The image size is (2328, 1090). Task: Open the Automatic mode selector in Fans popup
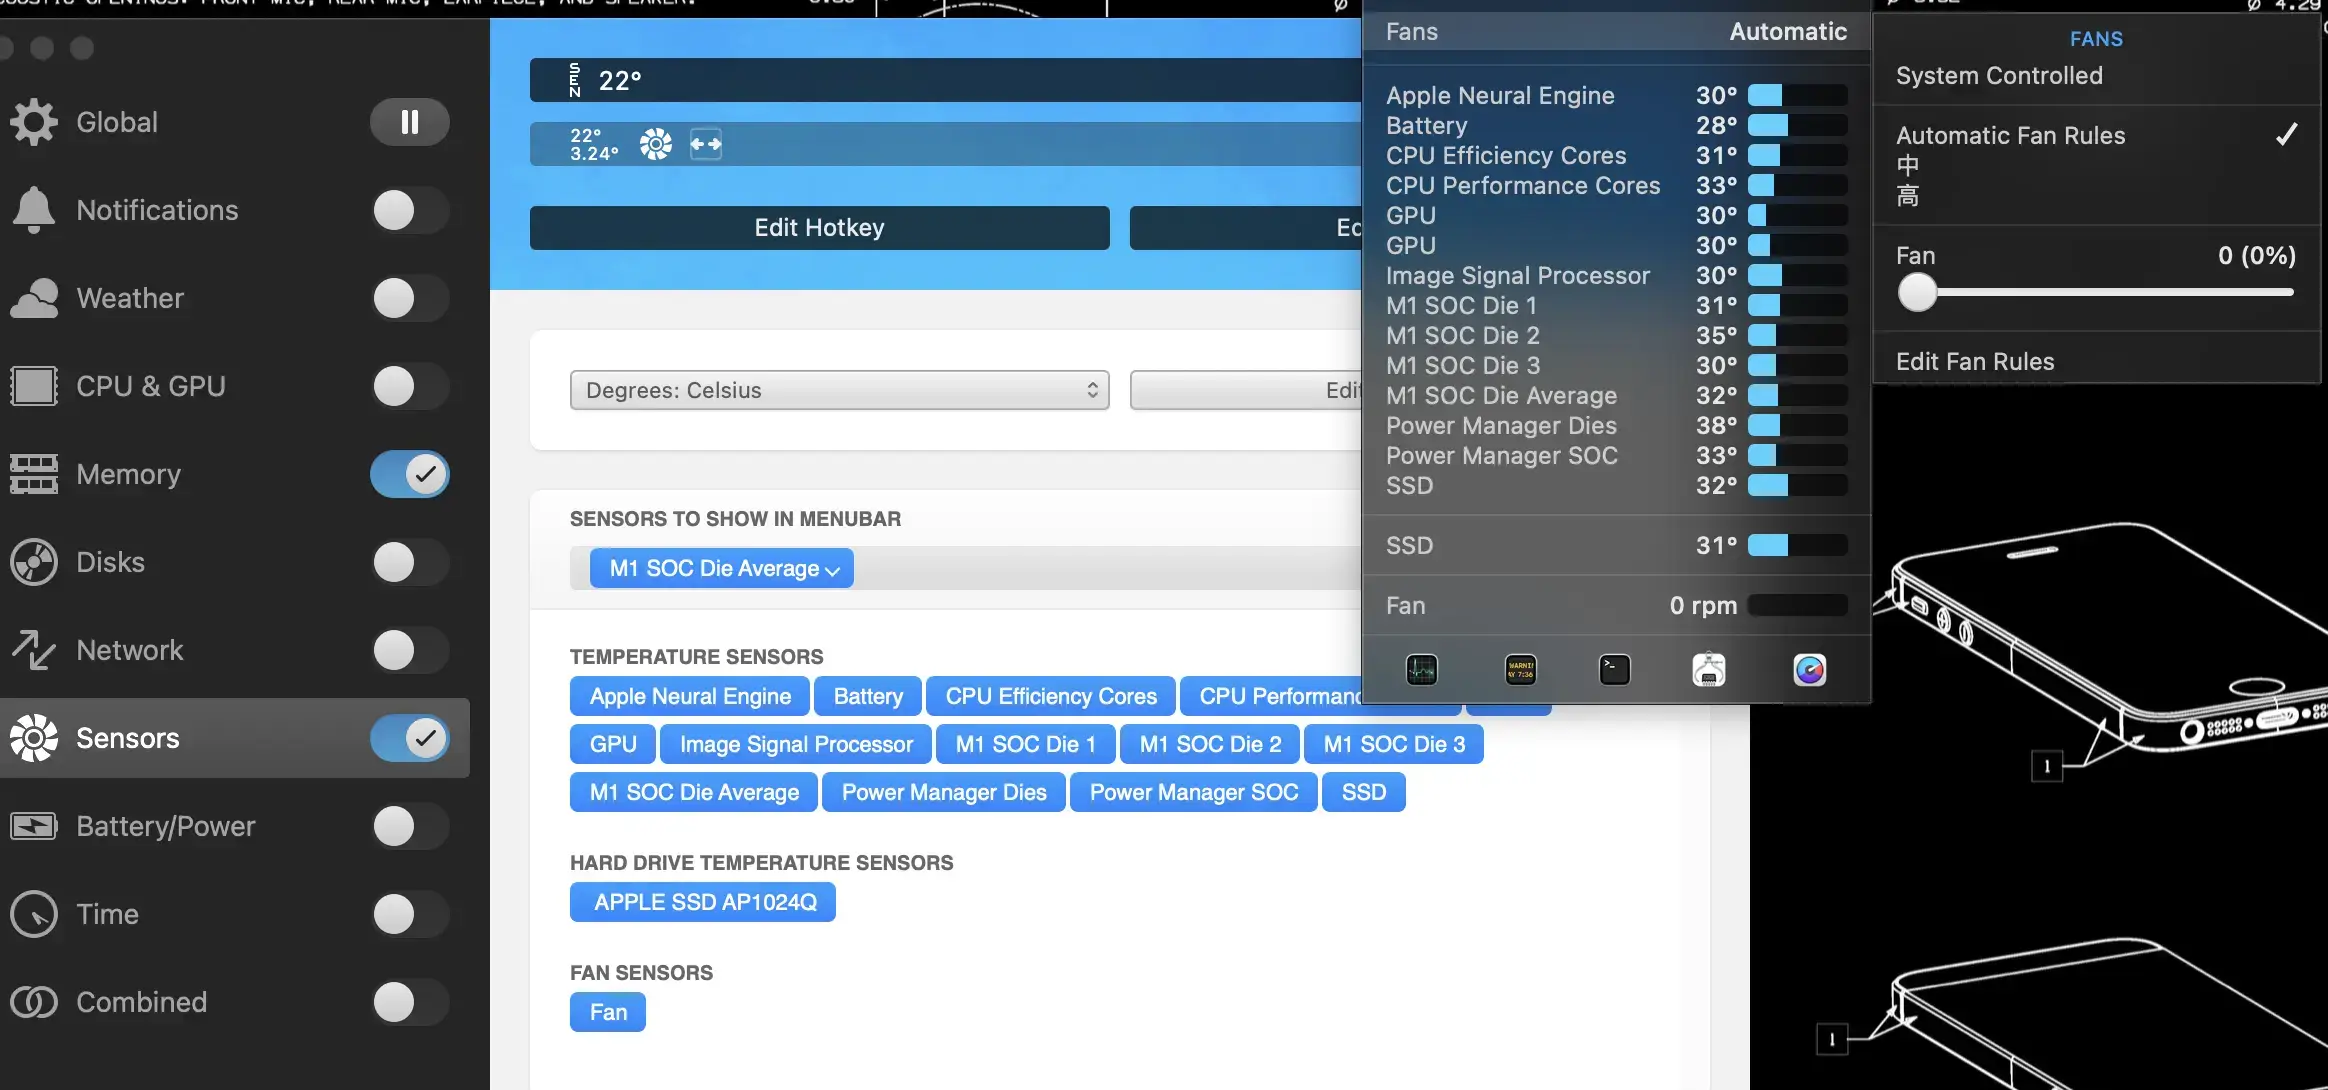(x=1786, y=31)
